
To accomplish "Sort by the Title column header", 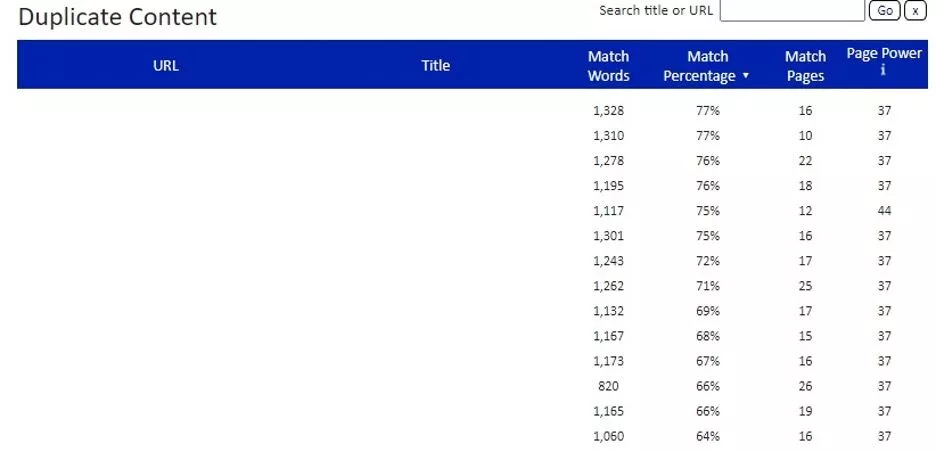I will click(x=435, y=66).
